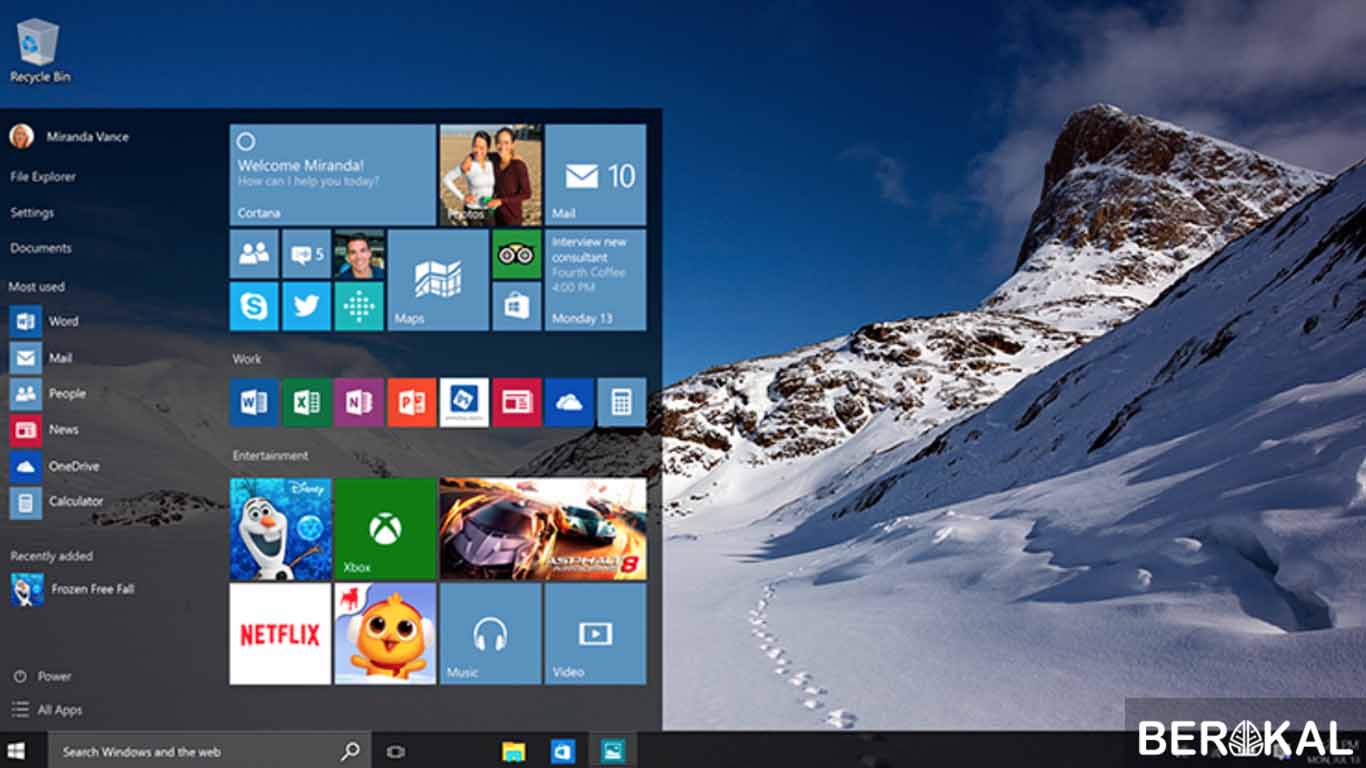1366x768 pixels.
Task: Click the Power button
Action: 42,676
